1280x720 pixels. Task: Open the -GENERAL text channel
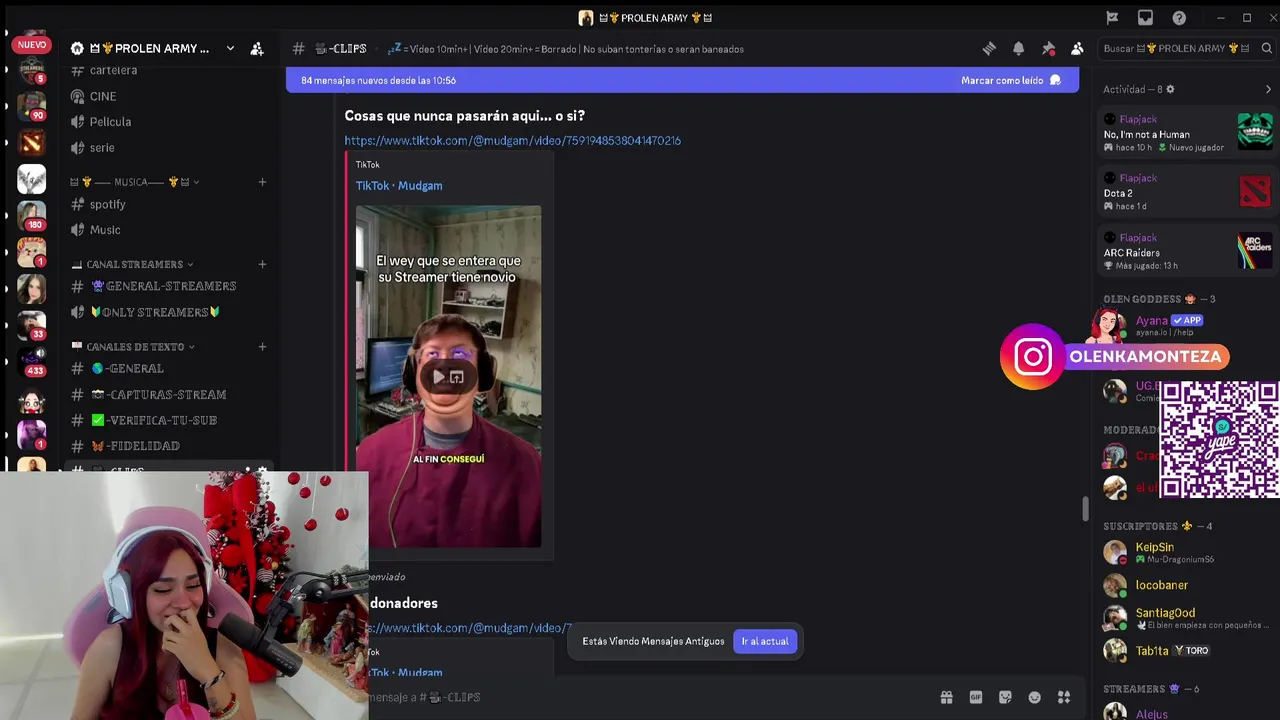pyautogui.click(x=128, y=369)
